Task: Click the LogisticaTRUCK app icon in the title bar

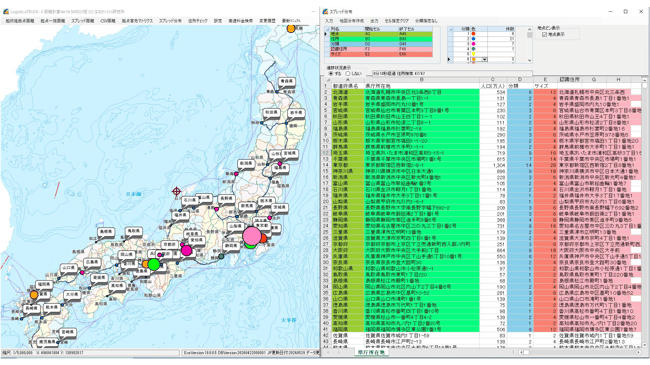Action: pyautogui.click(x=5, y=12)
